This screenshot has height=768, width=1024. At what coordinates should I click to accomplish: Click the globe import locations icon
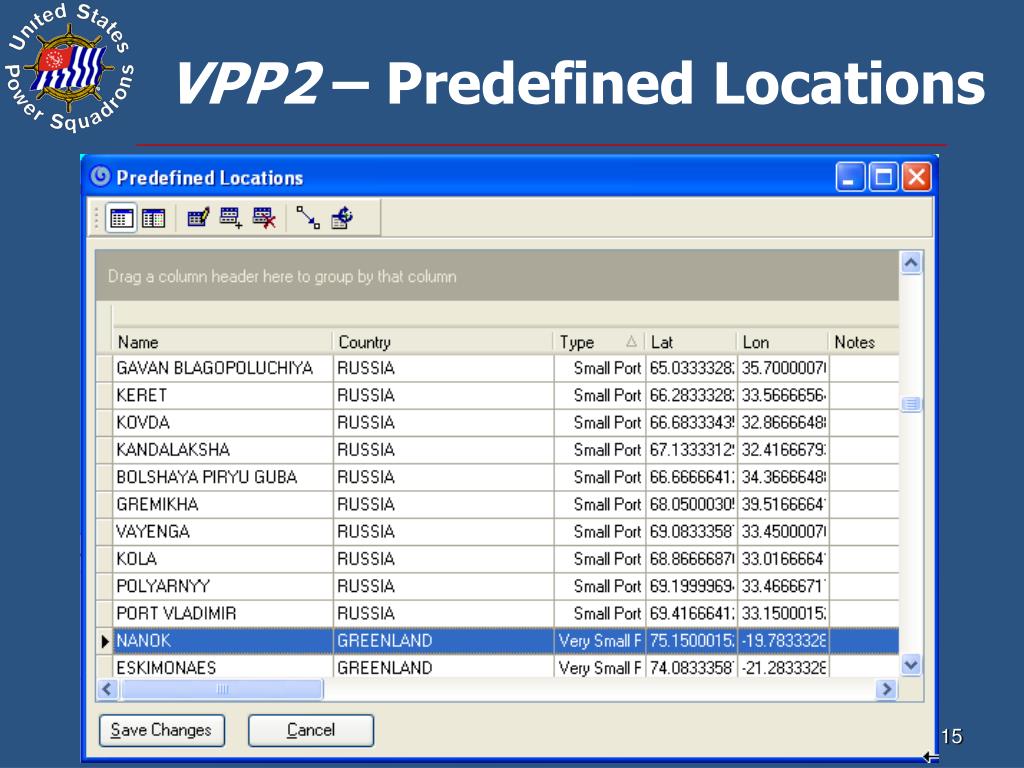(x=342, y=217)
